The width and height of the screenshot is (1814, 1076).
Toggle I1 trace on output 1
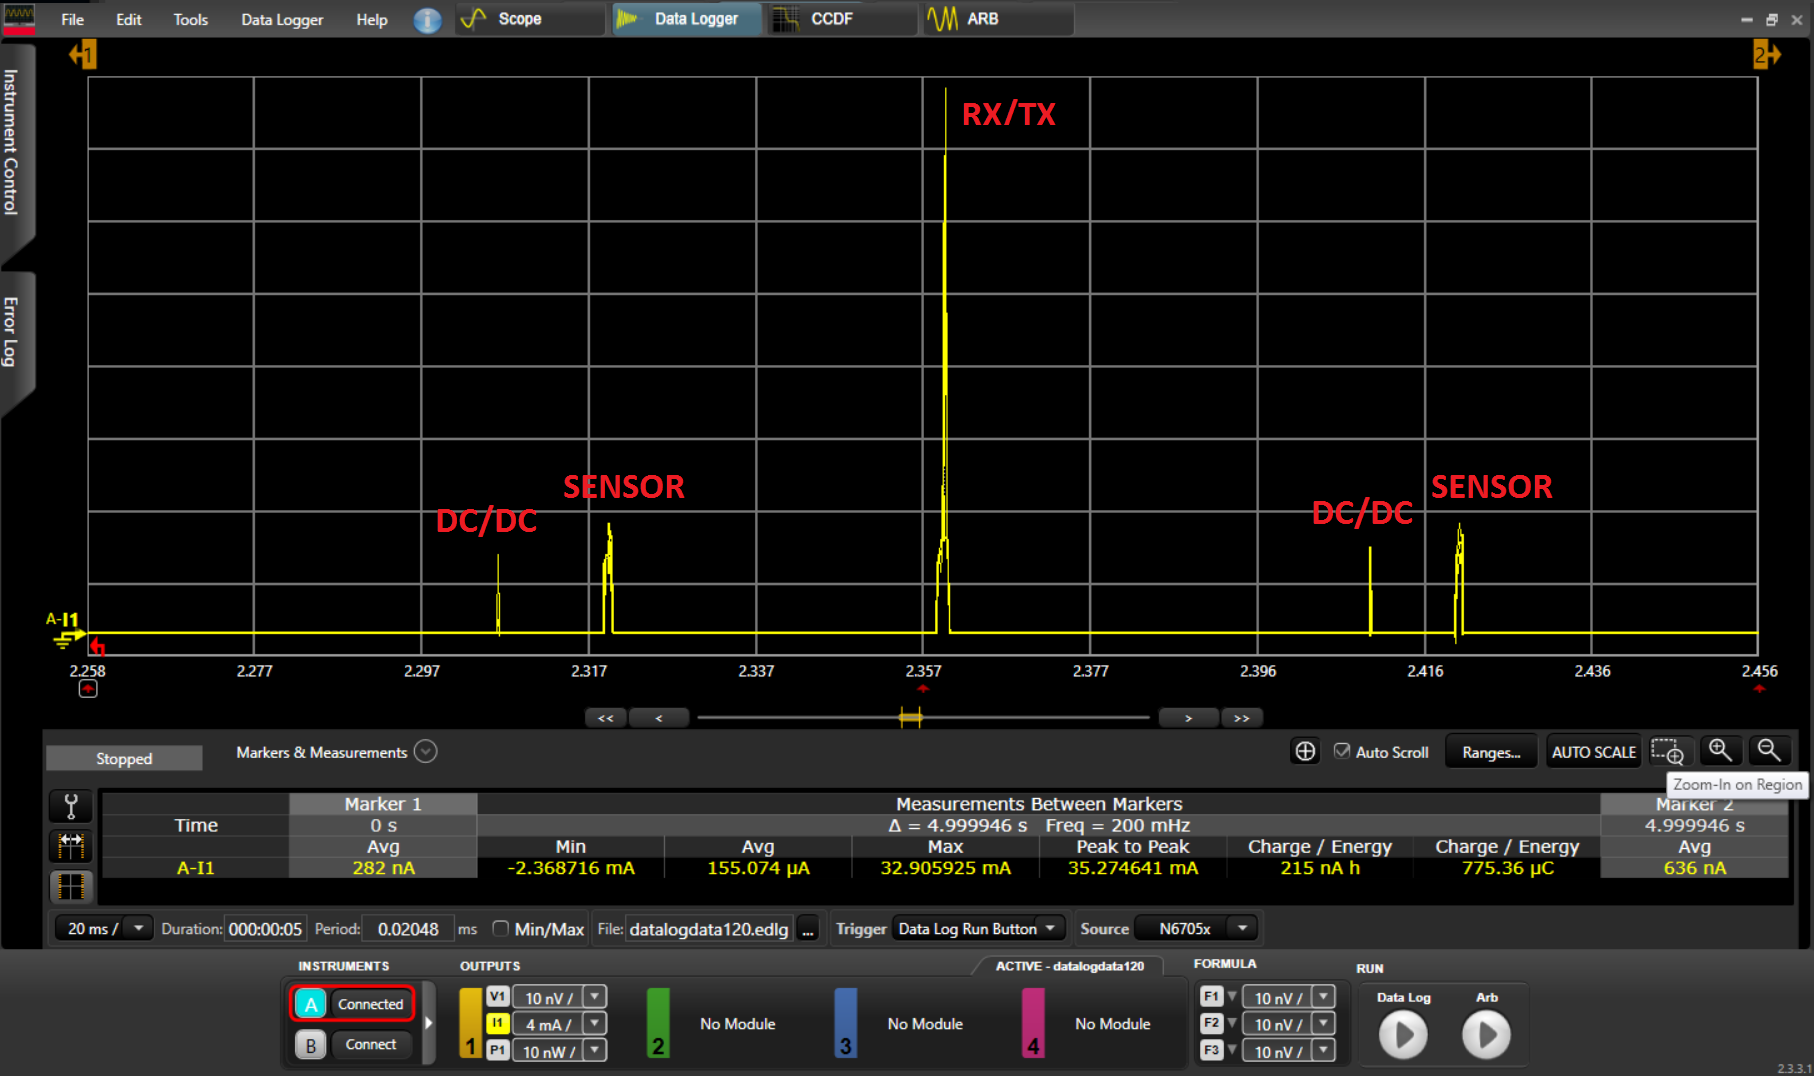pos(497,1023)
